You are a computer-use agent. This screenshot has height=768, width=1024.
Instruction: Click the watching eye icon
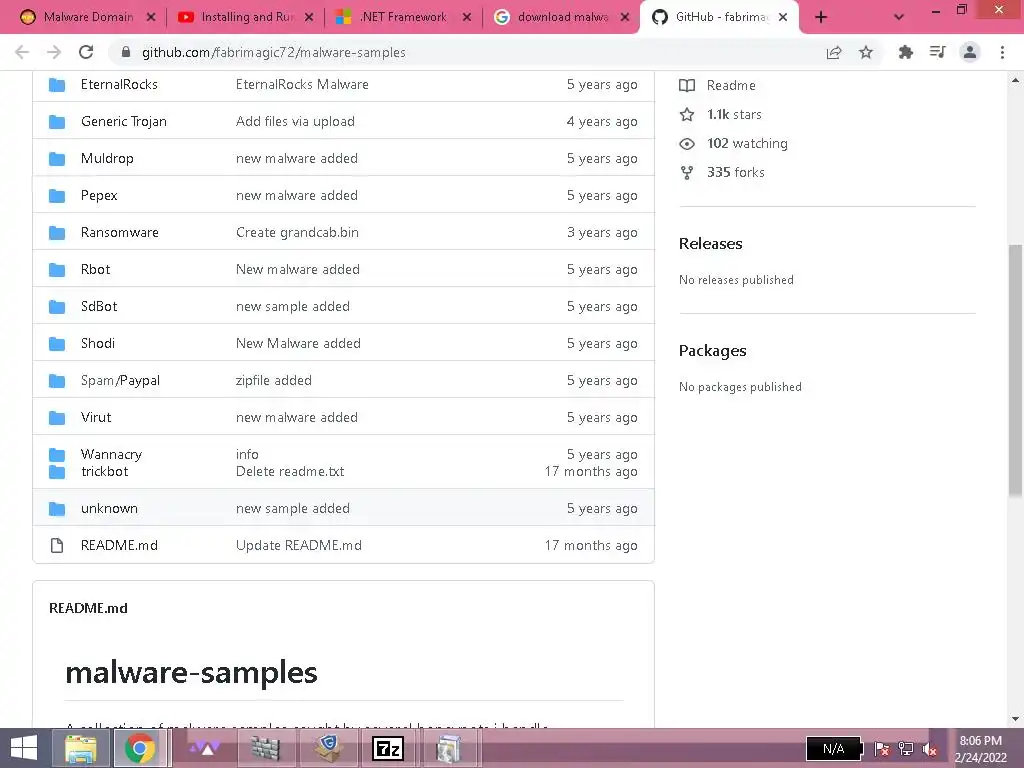pos(687,144)
